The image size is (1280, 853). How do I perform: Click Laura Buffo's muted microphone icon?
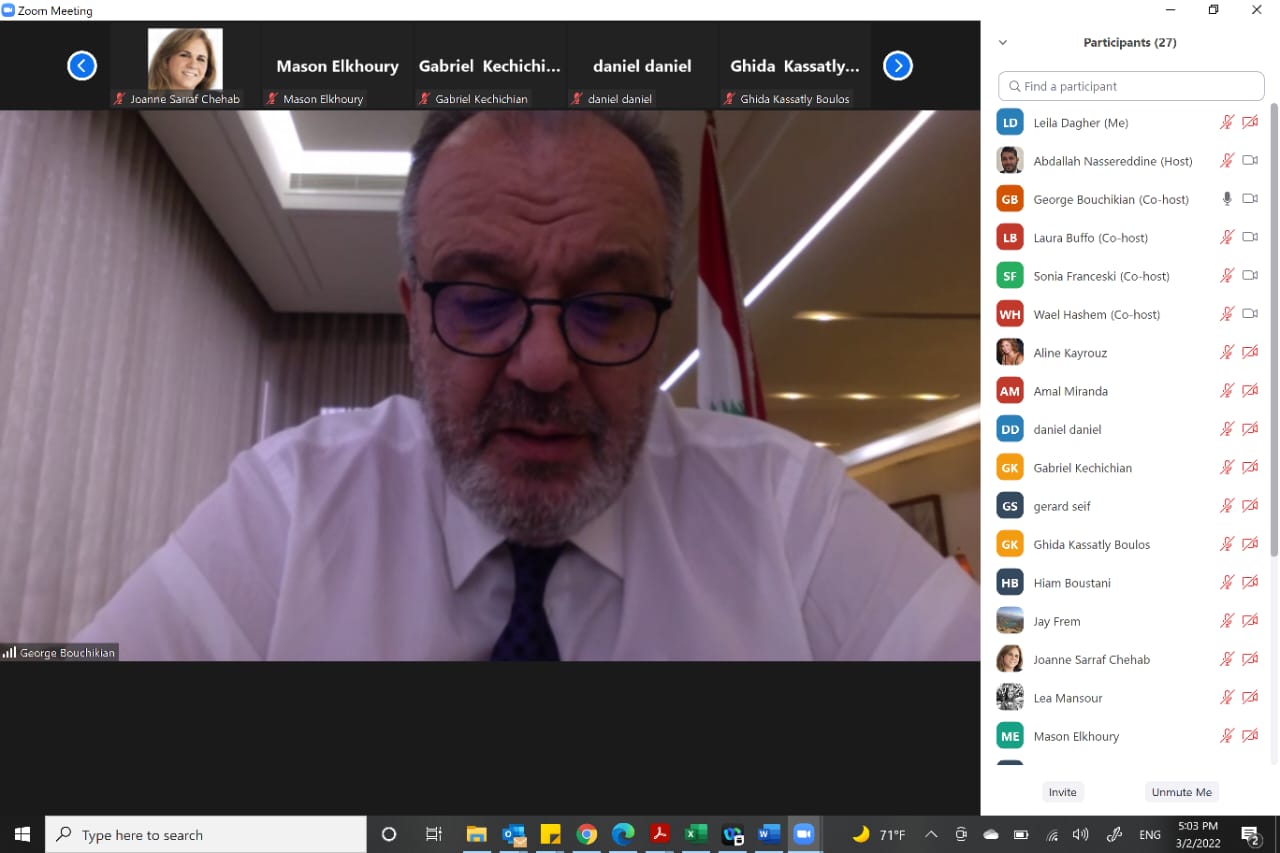[1227, 237]
